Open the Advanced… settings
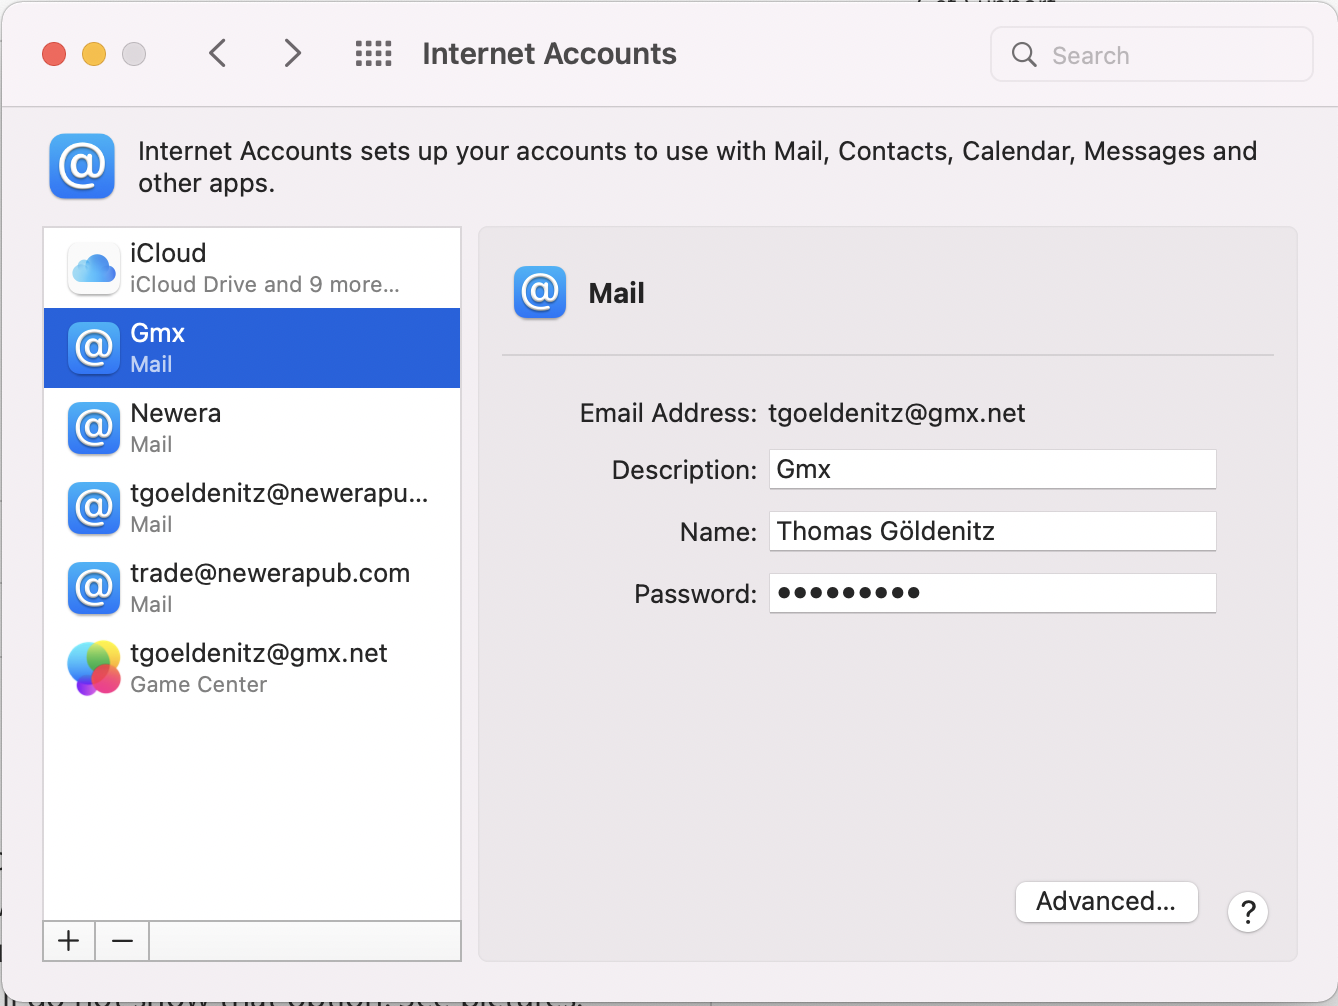Viewport: 1338px width, 1006px height. pyautogui.click(x=1106, y=902)
